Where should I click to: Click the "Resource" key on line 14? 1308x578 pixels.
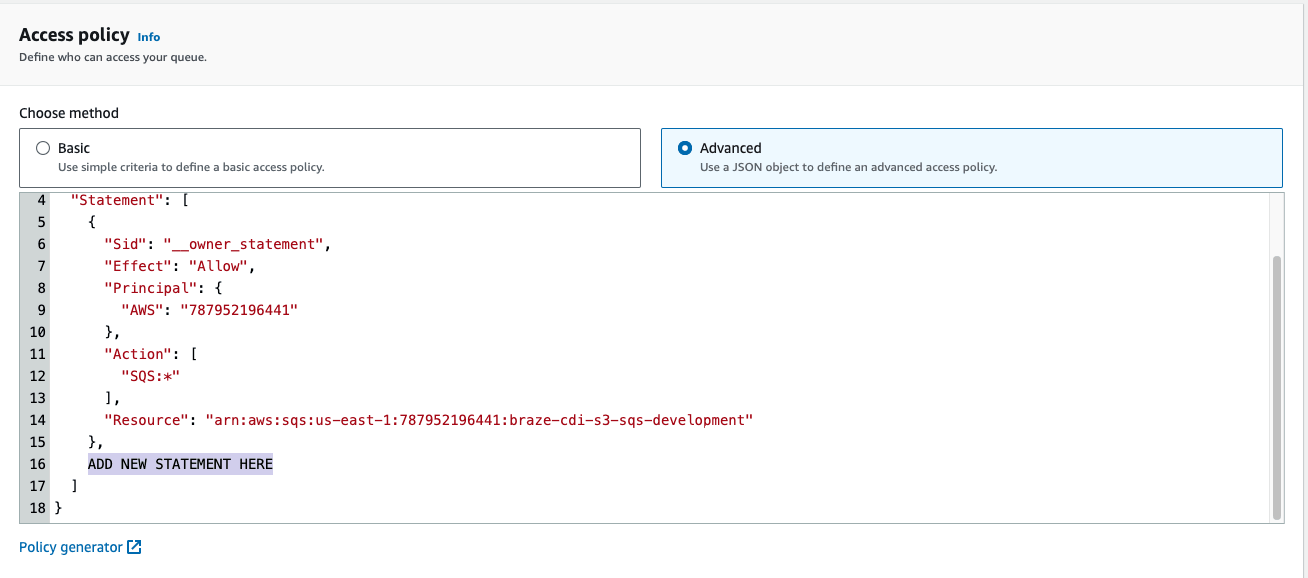click(144, 420)
